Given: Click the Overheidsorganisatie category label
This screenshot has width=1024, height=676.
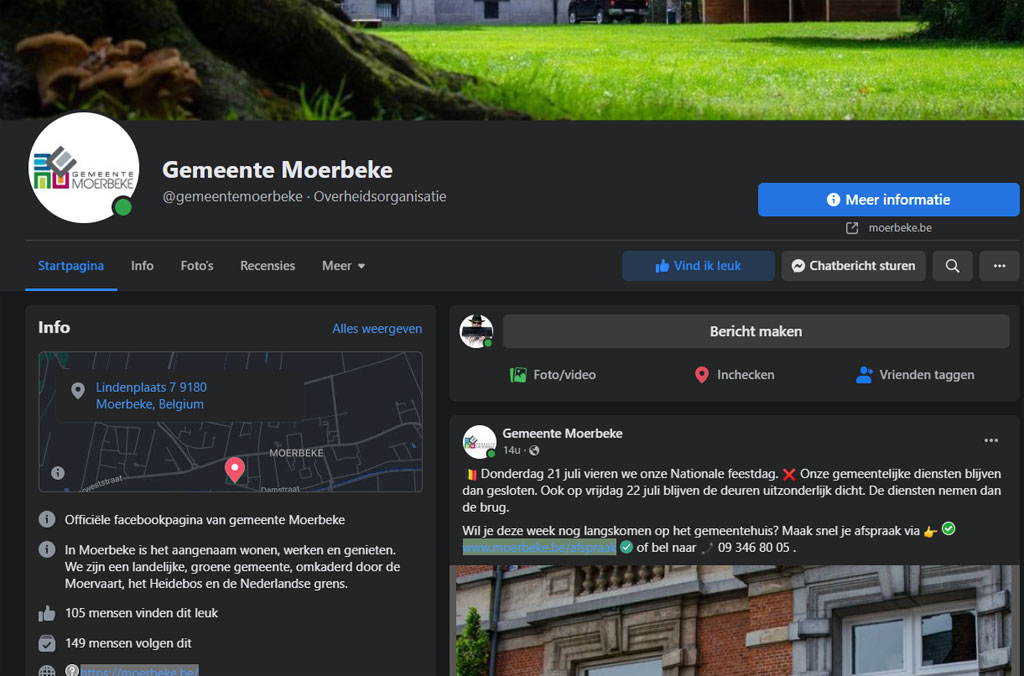Looking at the screenshot, I should point(380,196).
